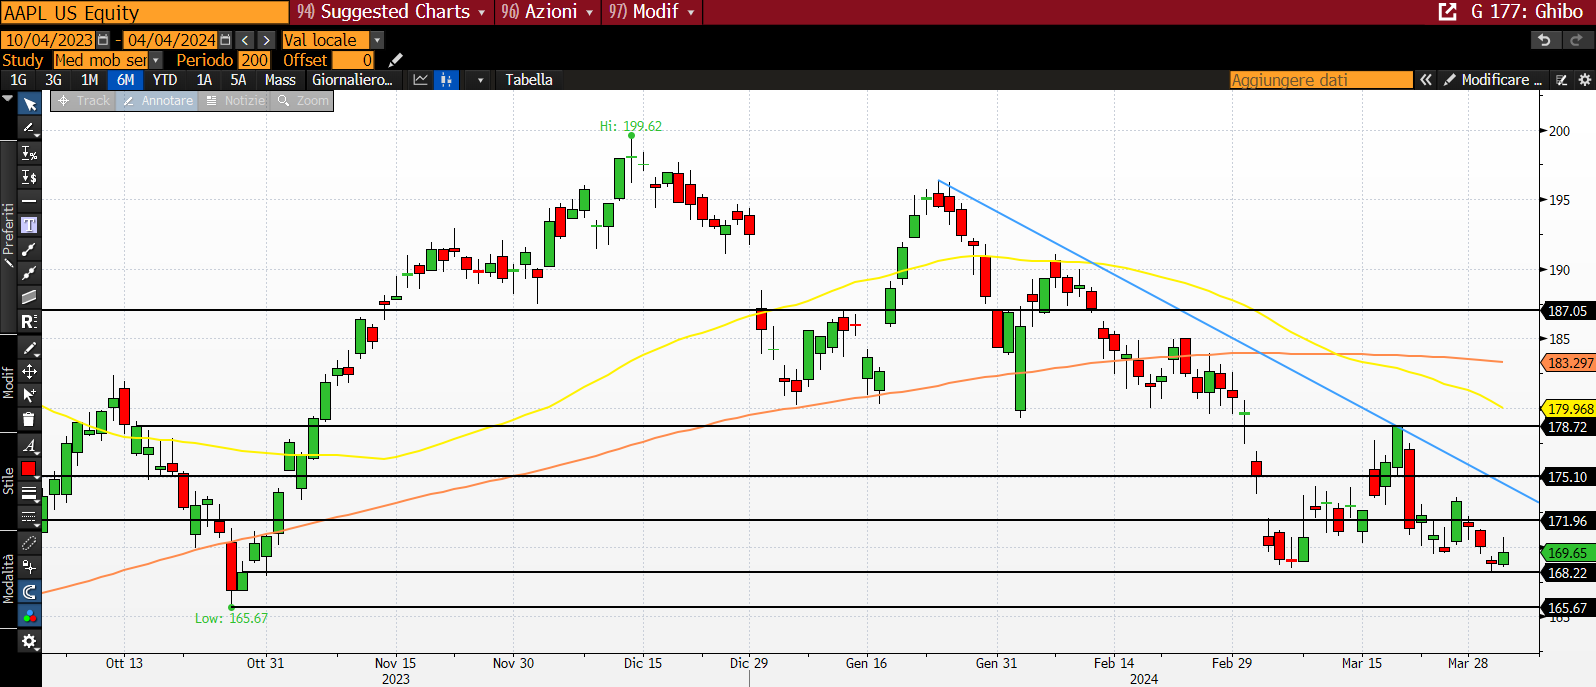Click the pop-out export icon beside G 177
This screenshot has height=687, width=1596.
1447,12
